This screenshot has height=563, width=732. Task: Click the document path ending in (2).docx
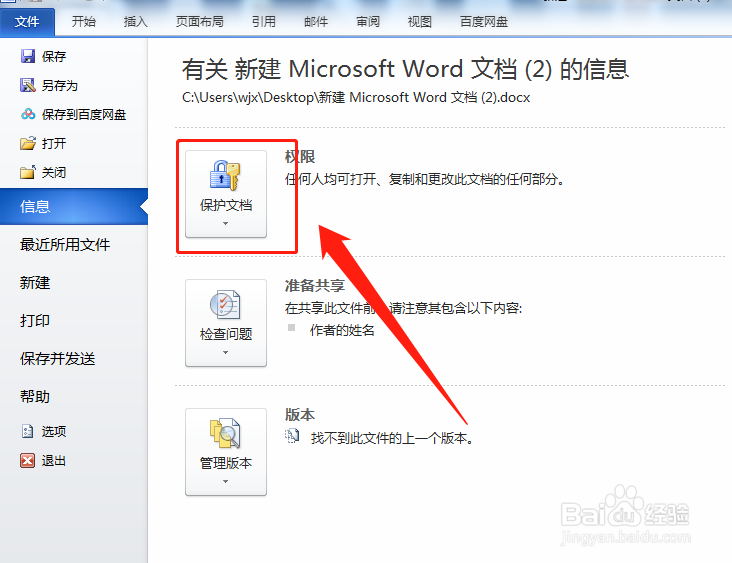coord(356,97)
